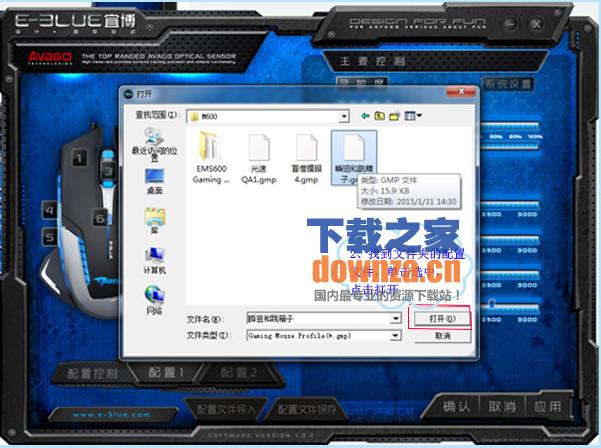Screen dimensions: 601x448
Task: Expand the file type dropdown arrow
Action: tap(396, 336)
